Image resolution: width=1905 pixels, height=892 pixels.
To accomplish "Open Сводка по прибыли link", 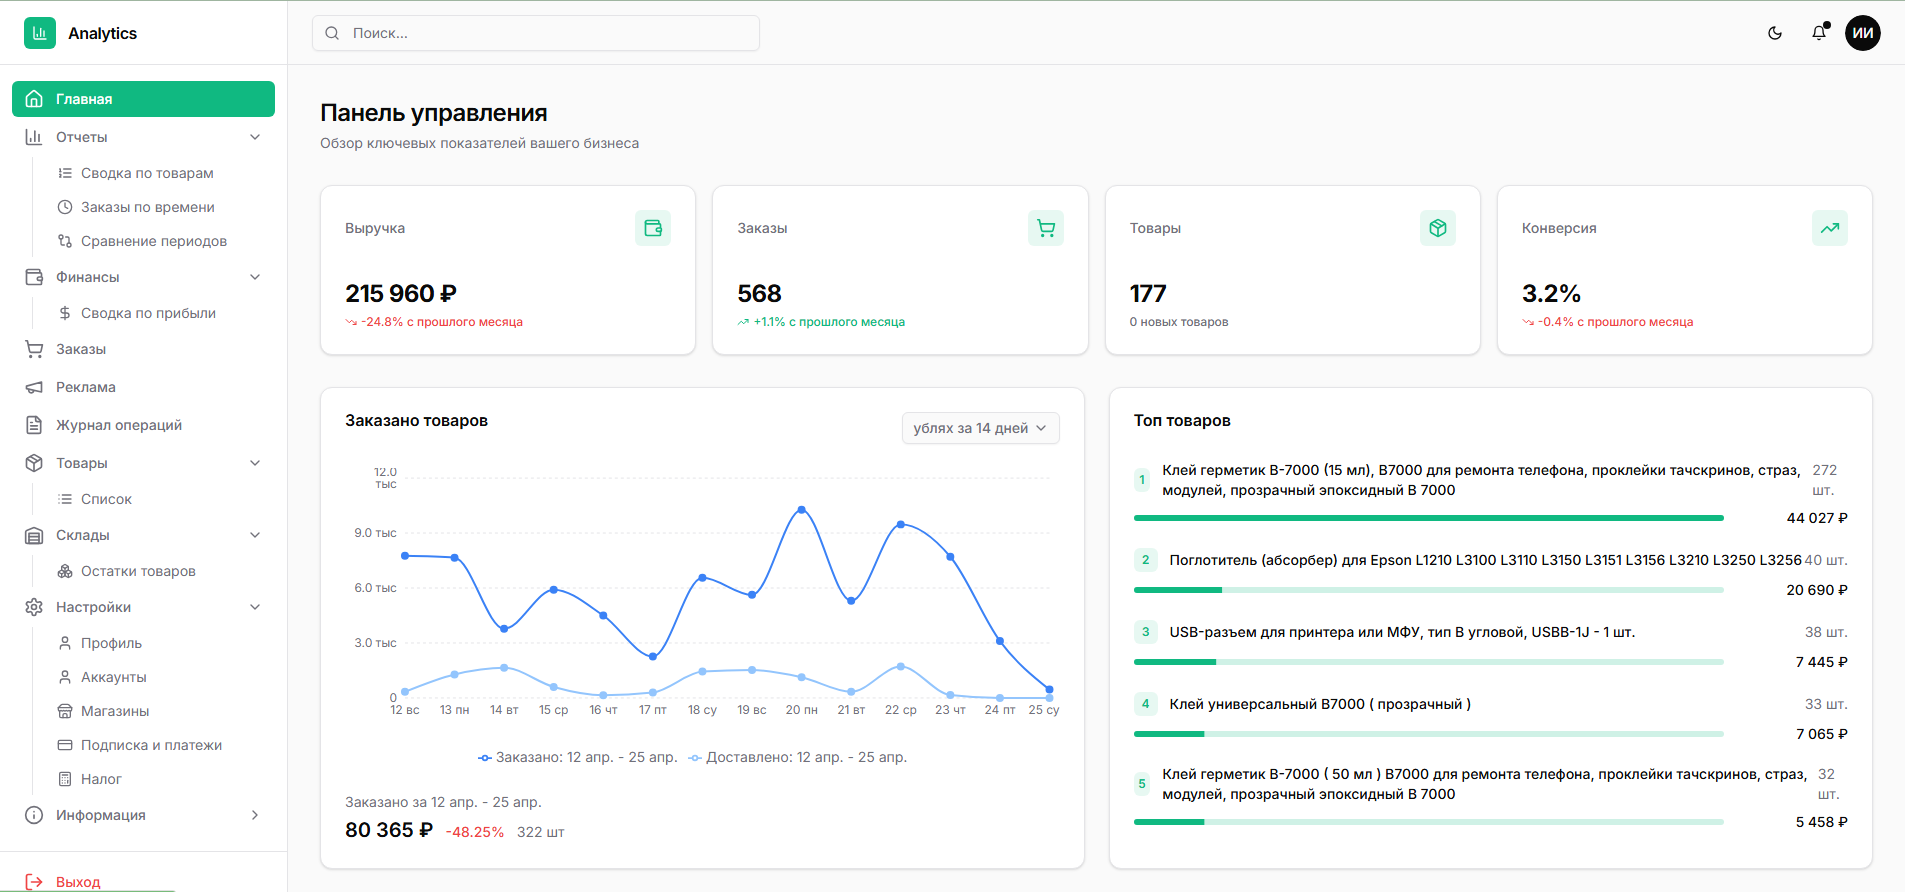I will [148, 313].
